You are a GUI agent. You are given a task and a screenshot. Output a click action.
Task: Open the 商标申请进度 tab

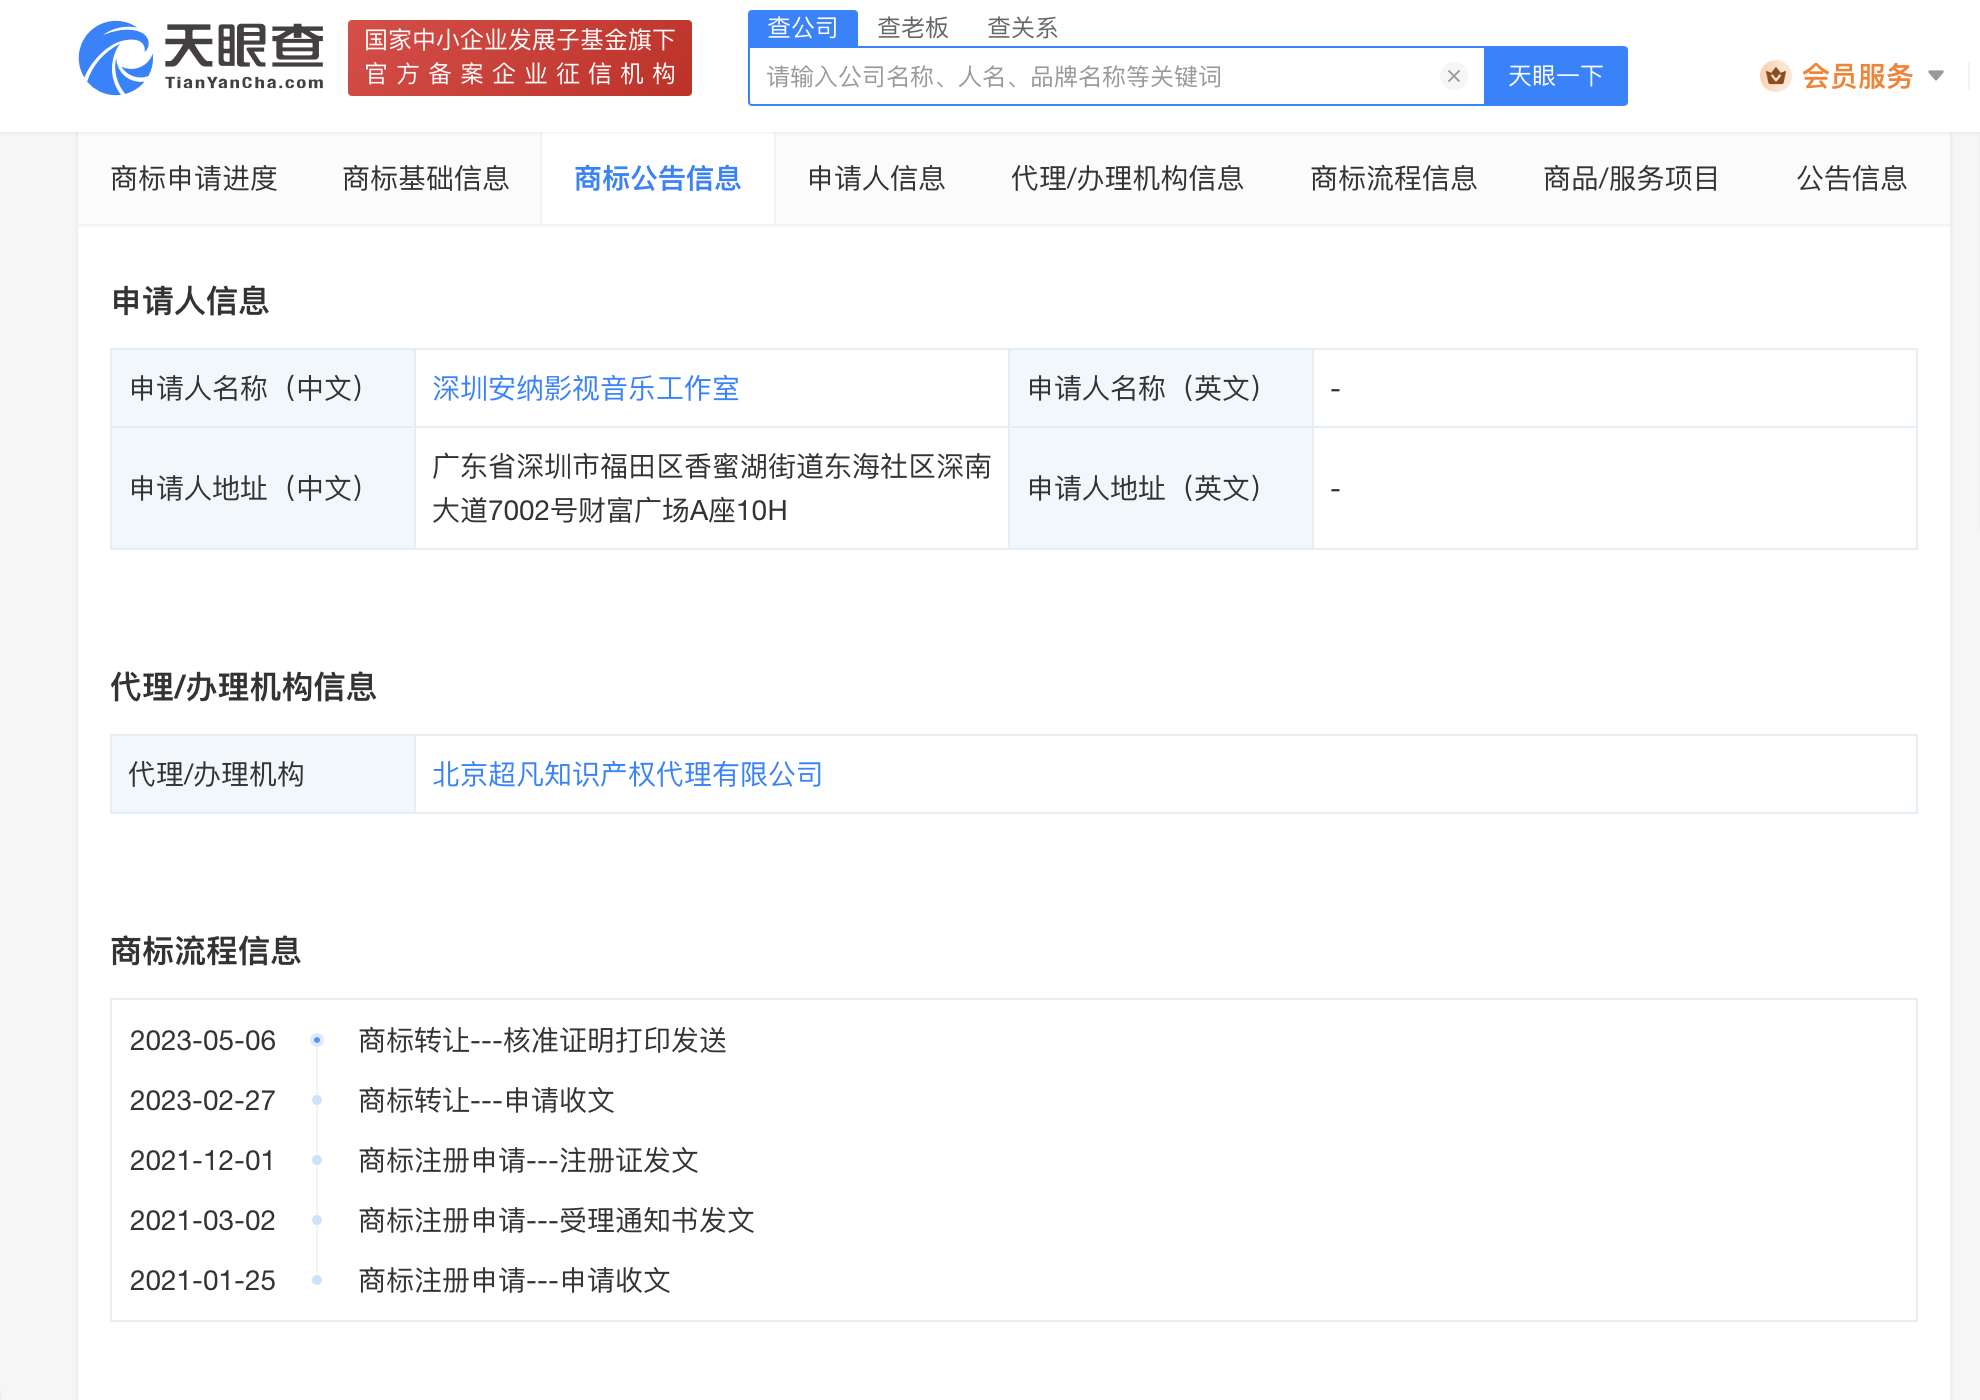tap(194, 179)
